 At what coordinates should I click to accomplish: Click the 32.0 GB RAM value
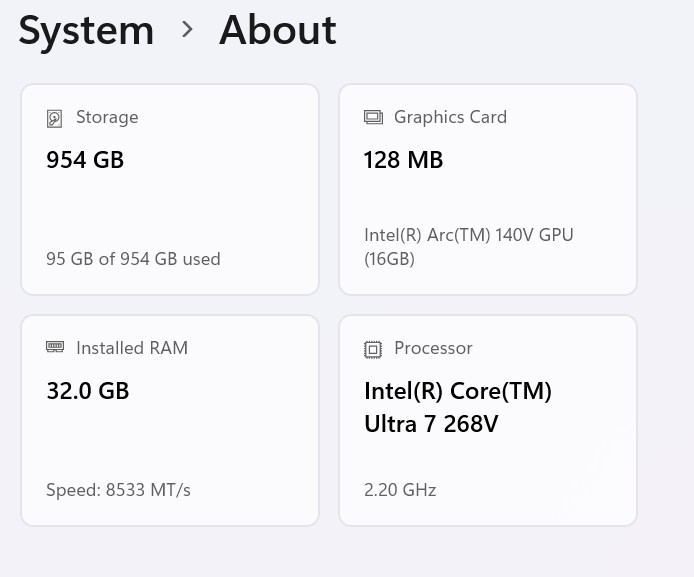click(88, 391)
